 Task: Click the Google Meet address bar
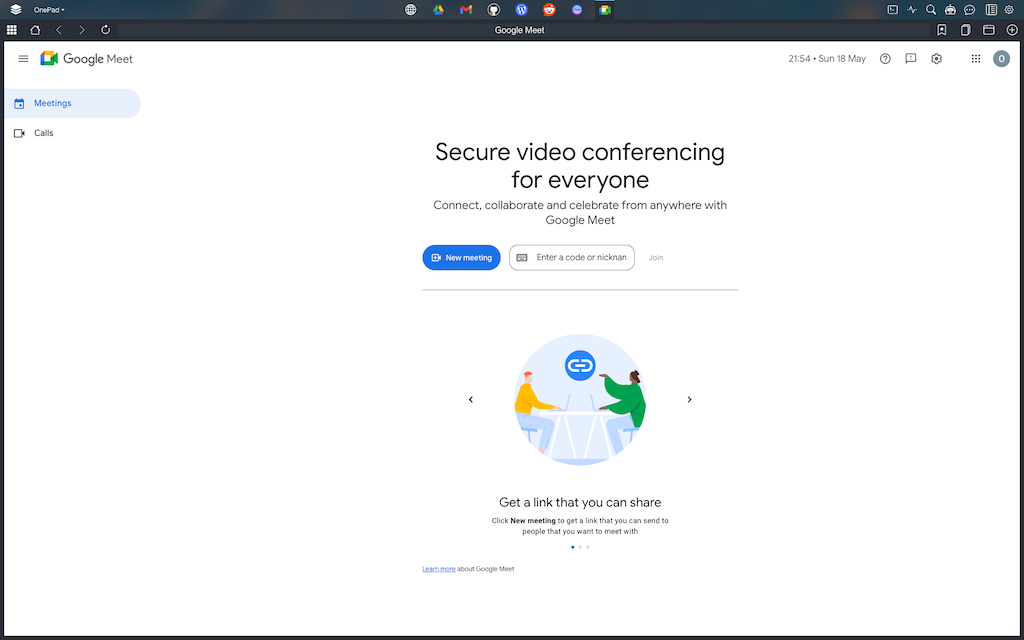point(522,30)
